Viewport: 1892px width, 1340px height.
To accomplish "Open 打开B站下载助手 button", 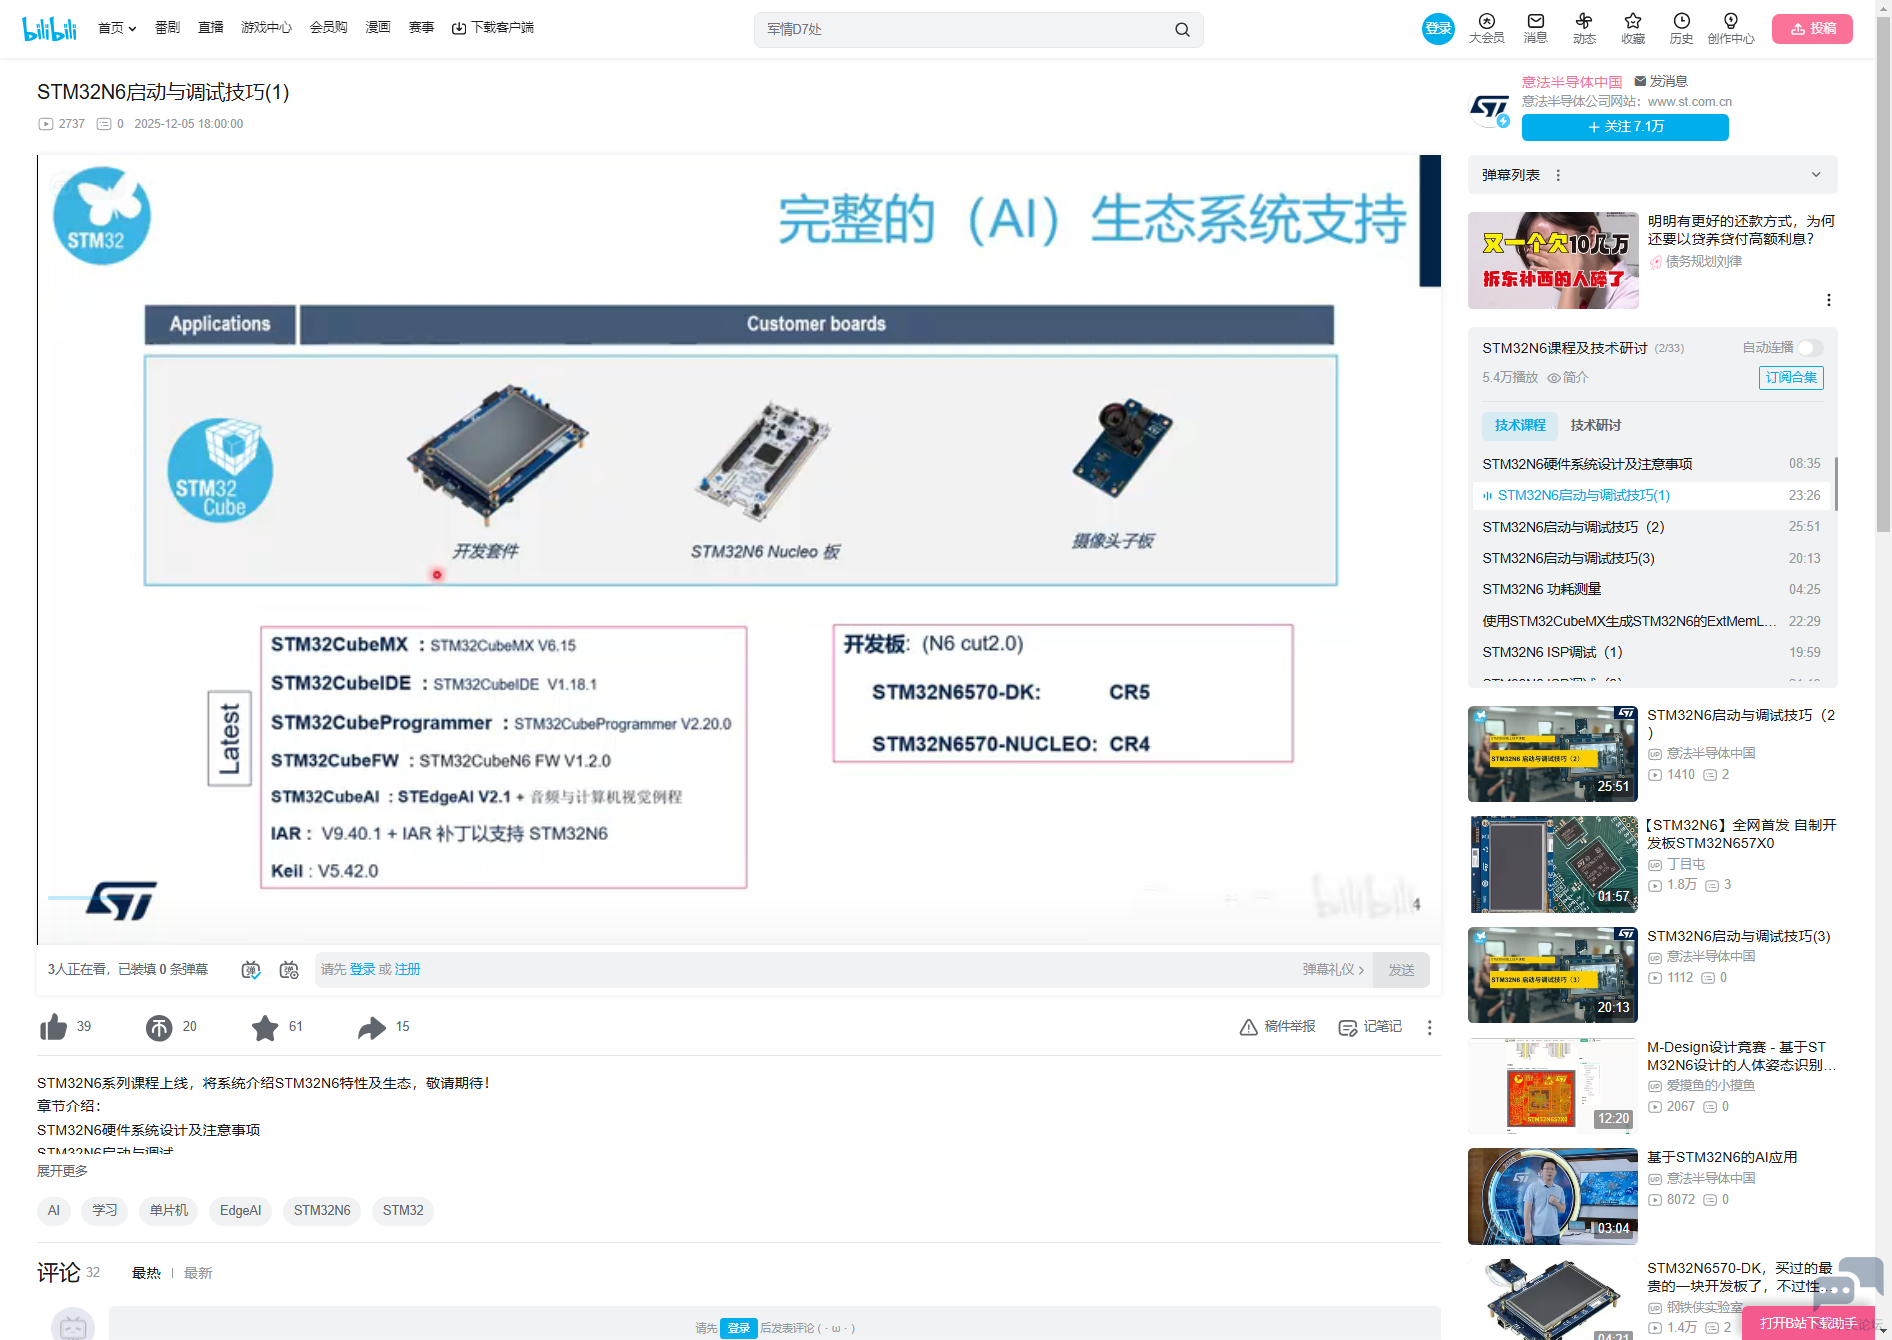I will coord(1808,1323).
